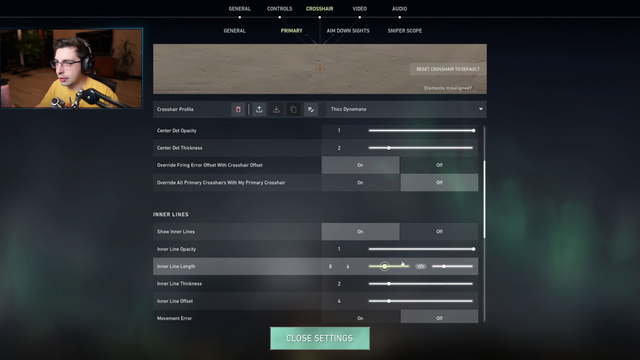Open the Aim Down Sights sub-tab
The height and width of the screenshot is (360, 640).
pos(348,31)
